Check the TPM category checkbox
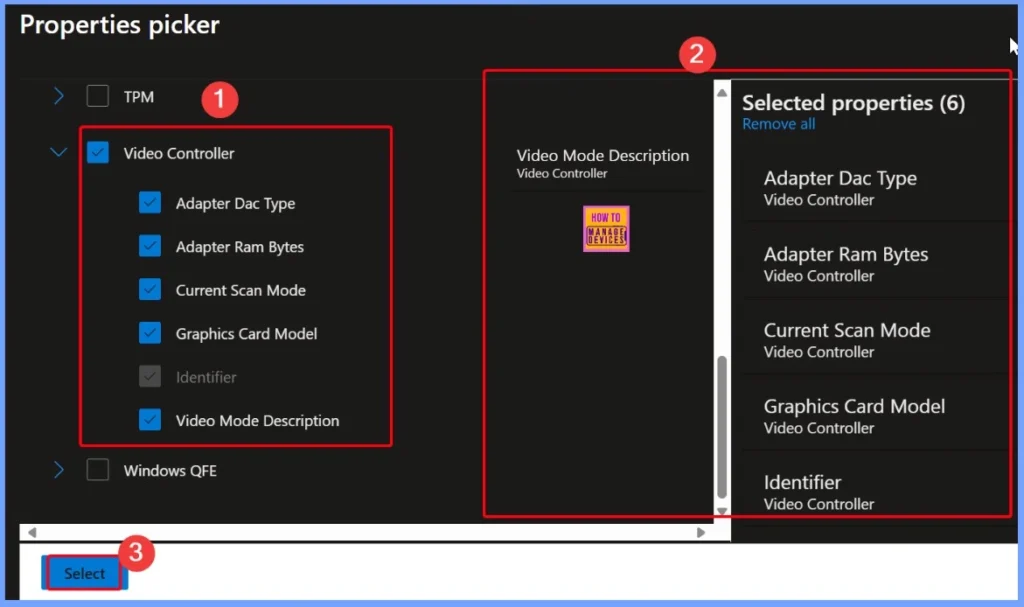 click(98, 97)
